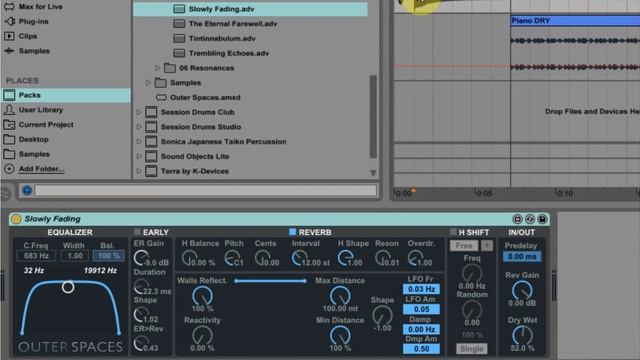The width and height of the screenshot is (640, 360).
Task: Click the Rev Gain knob
Action: 522,291
